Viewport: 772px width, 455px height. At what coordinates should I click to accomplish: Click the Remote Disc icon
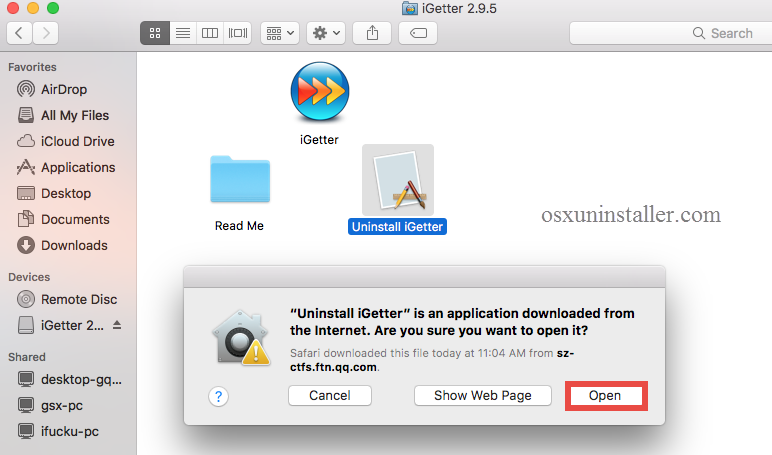point(26,299)
